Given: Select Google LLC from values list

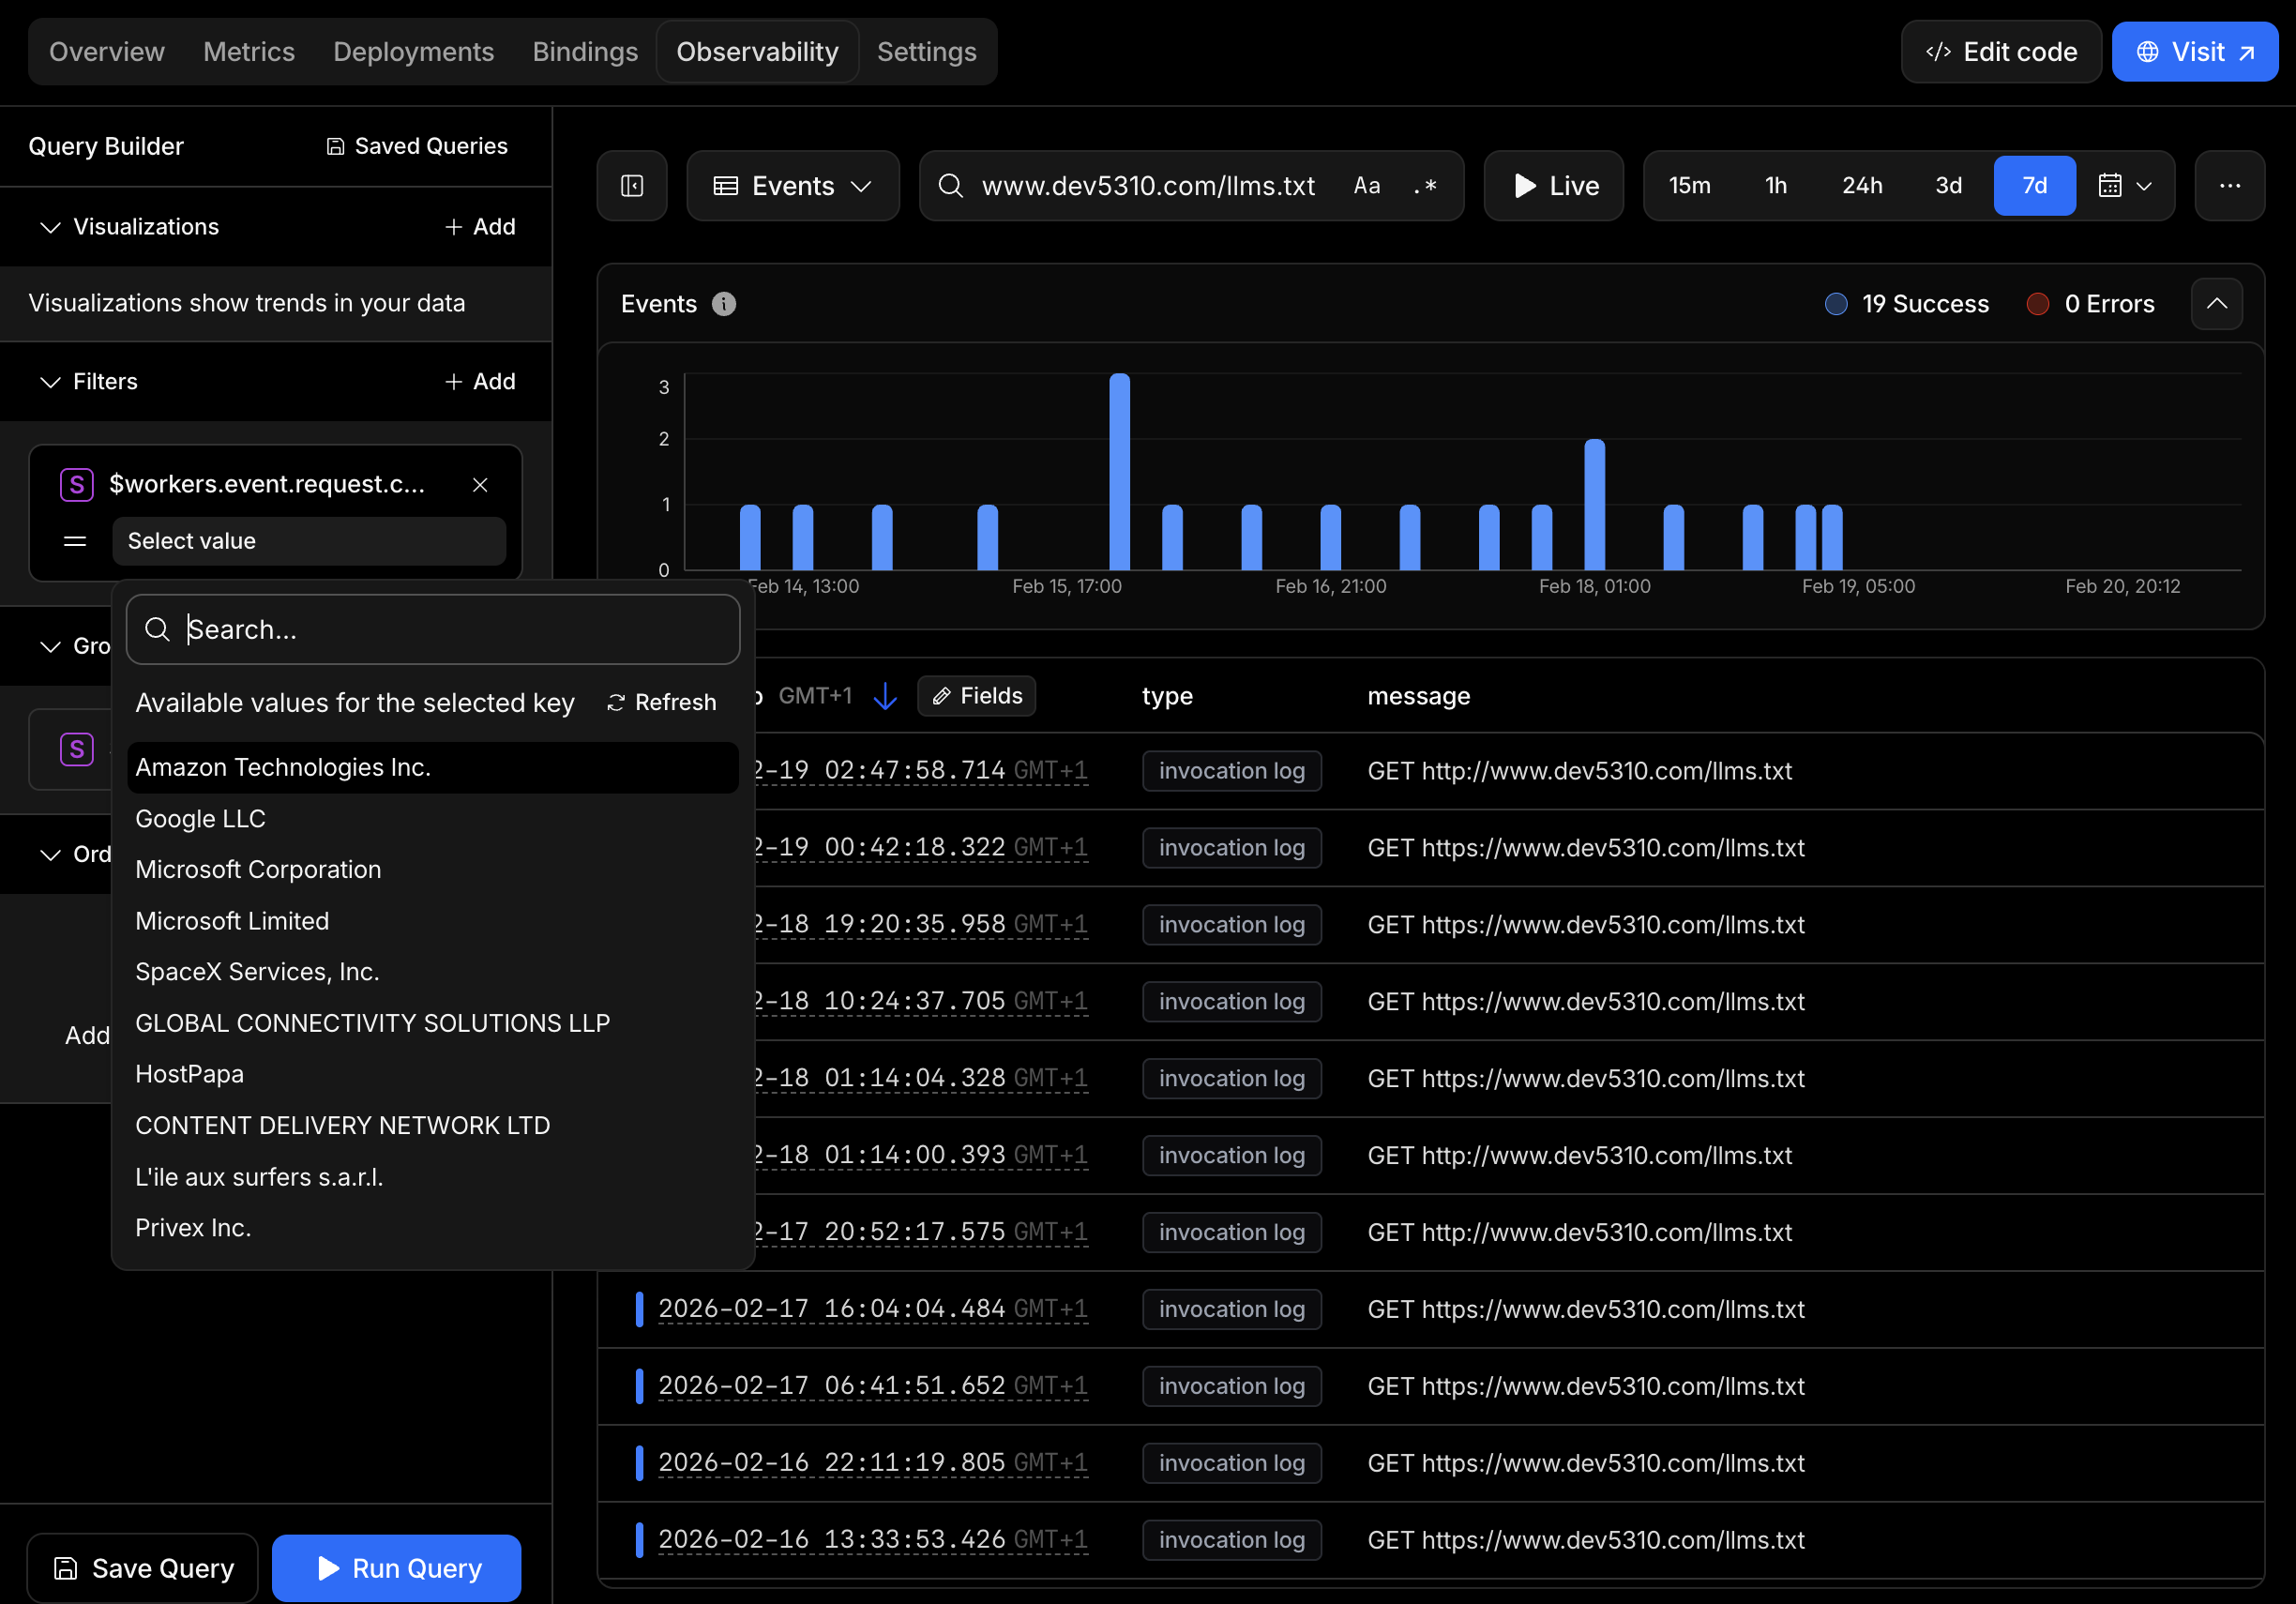Looking at the screenshot, I should (201, 818).
